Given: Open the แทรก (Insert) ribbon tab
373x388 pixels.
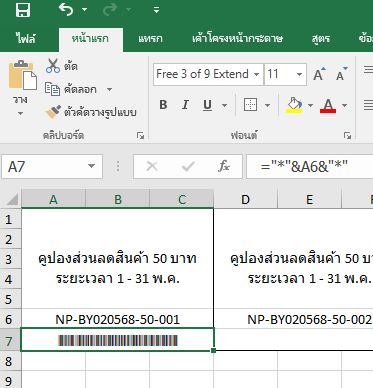Looking at the screenshot, I should pos(150,39).
